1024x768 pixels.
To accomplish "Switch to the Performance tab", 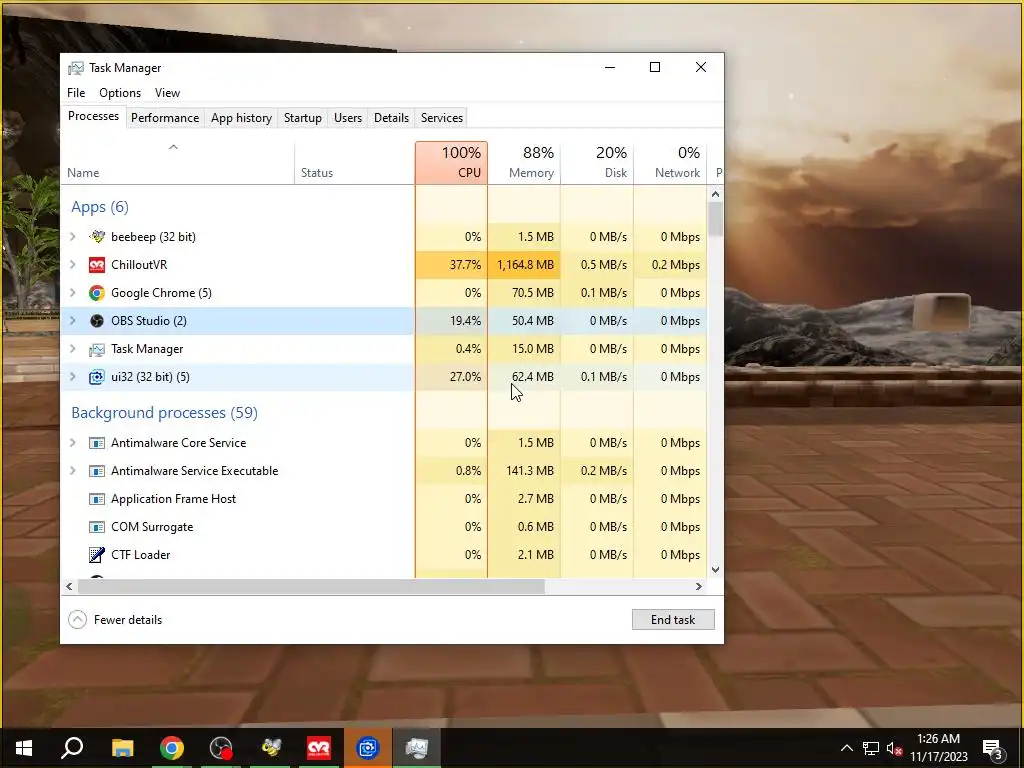I will coord(165,118).
